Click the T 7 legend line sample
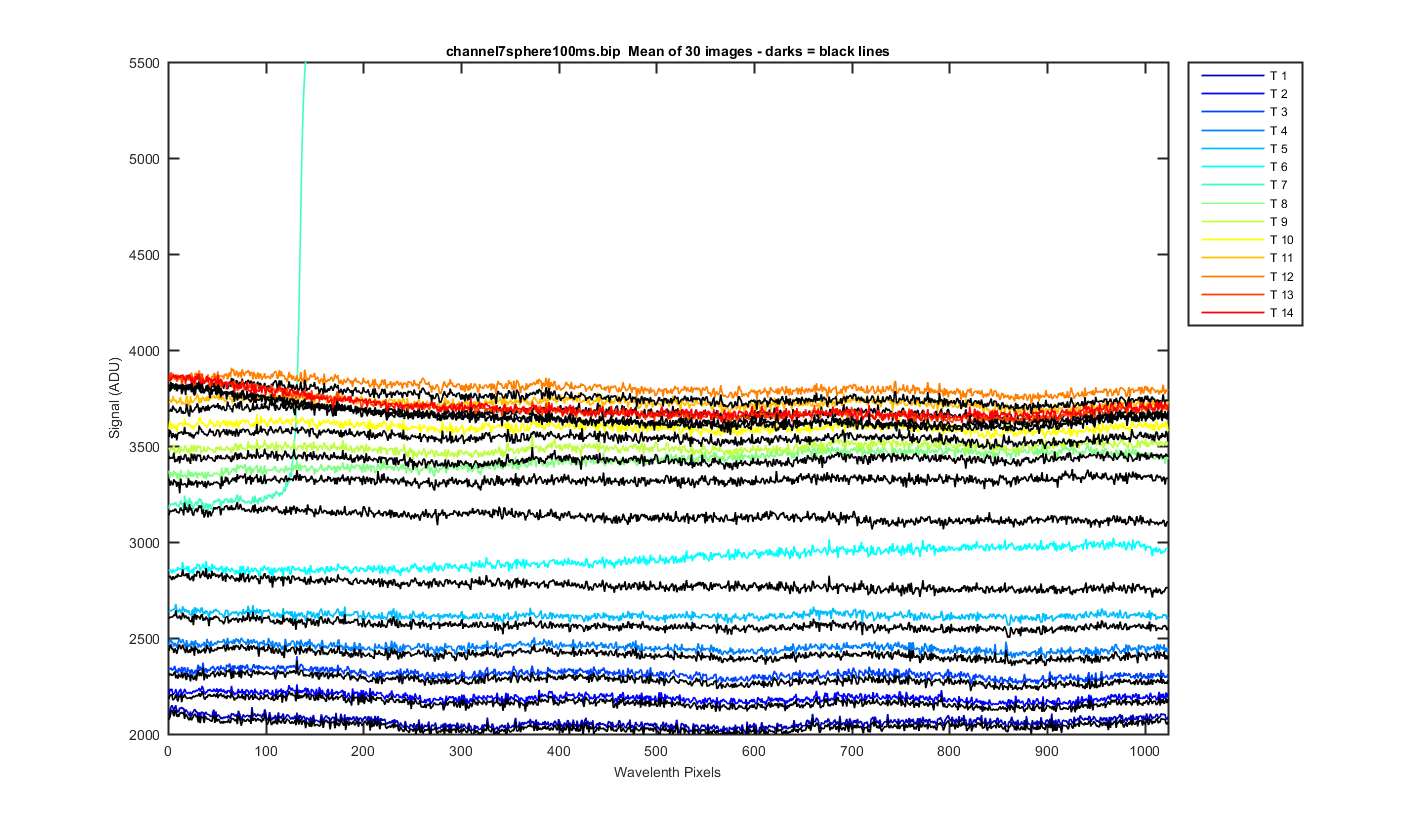Screen dimensions: 1425x825 click(x=1231, y=185)
